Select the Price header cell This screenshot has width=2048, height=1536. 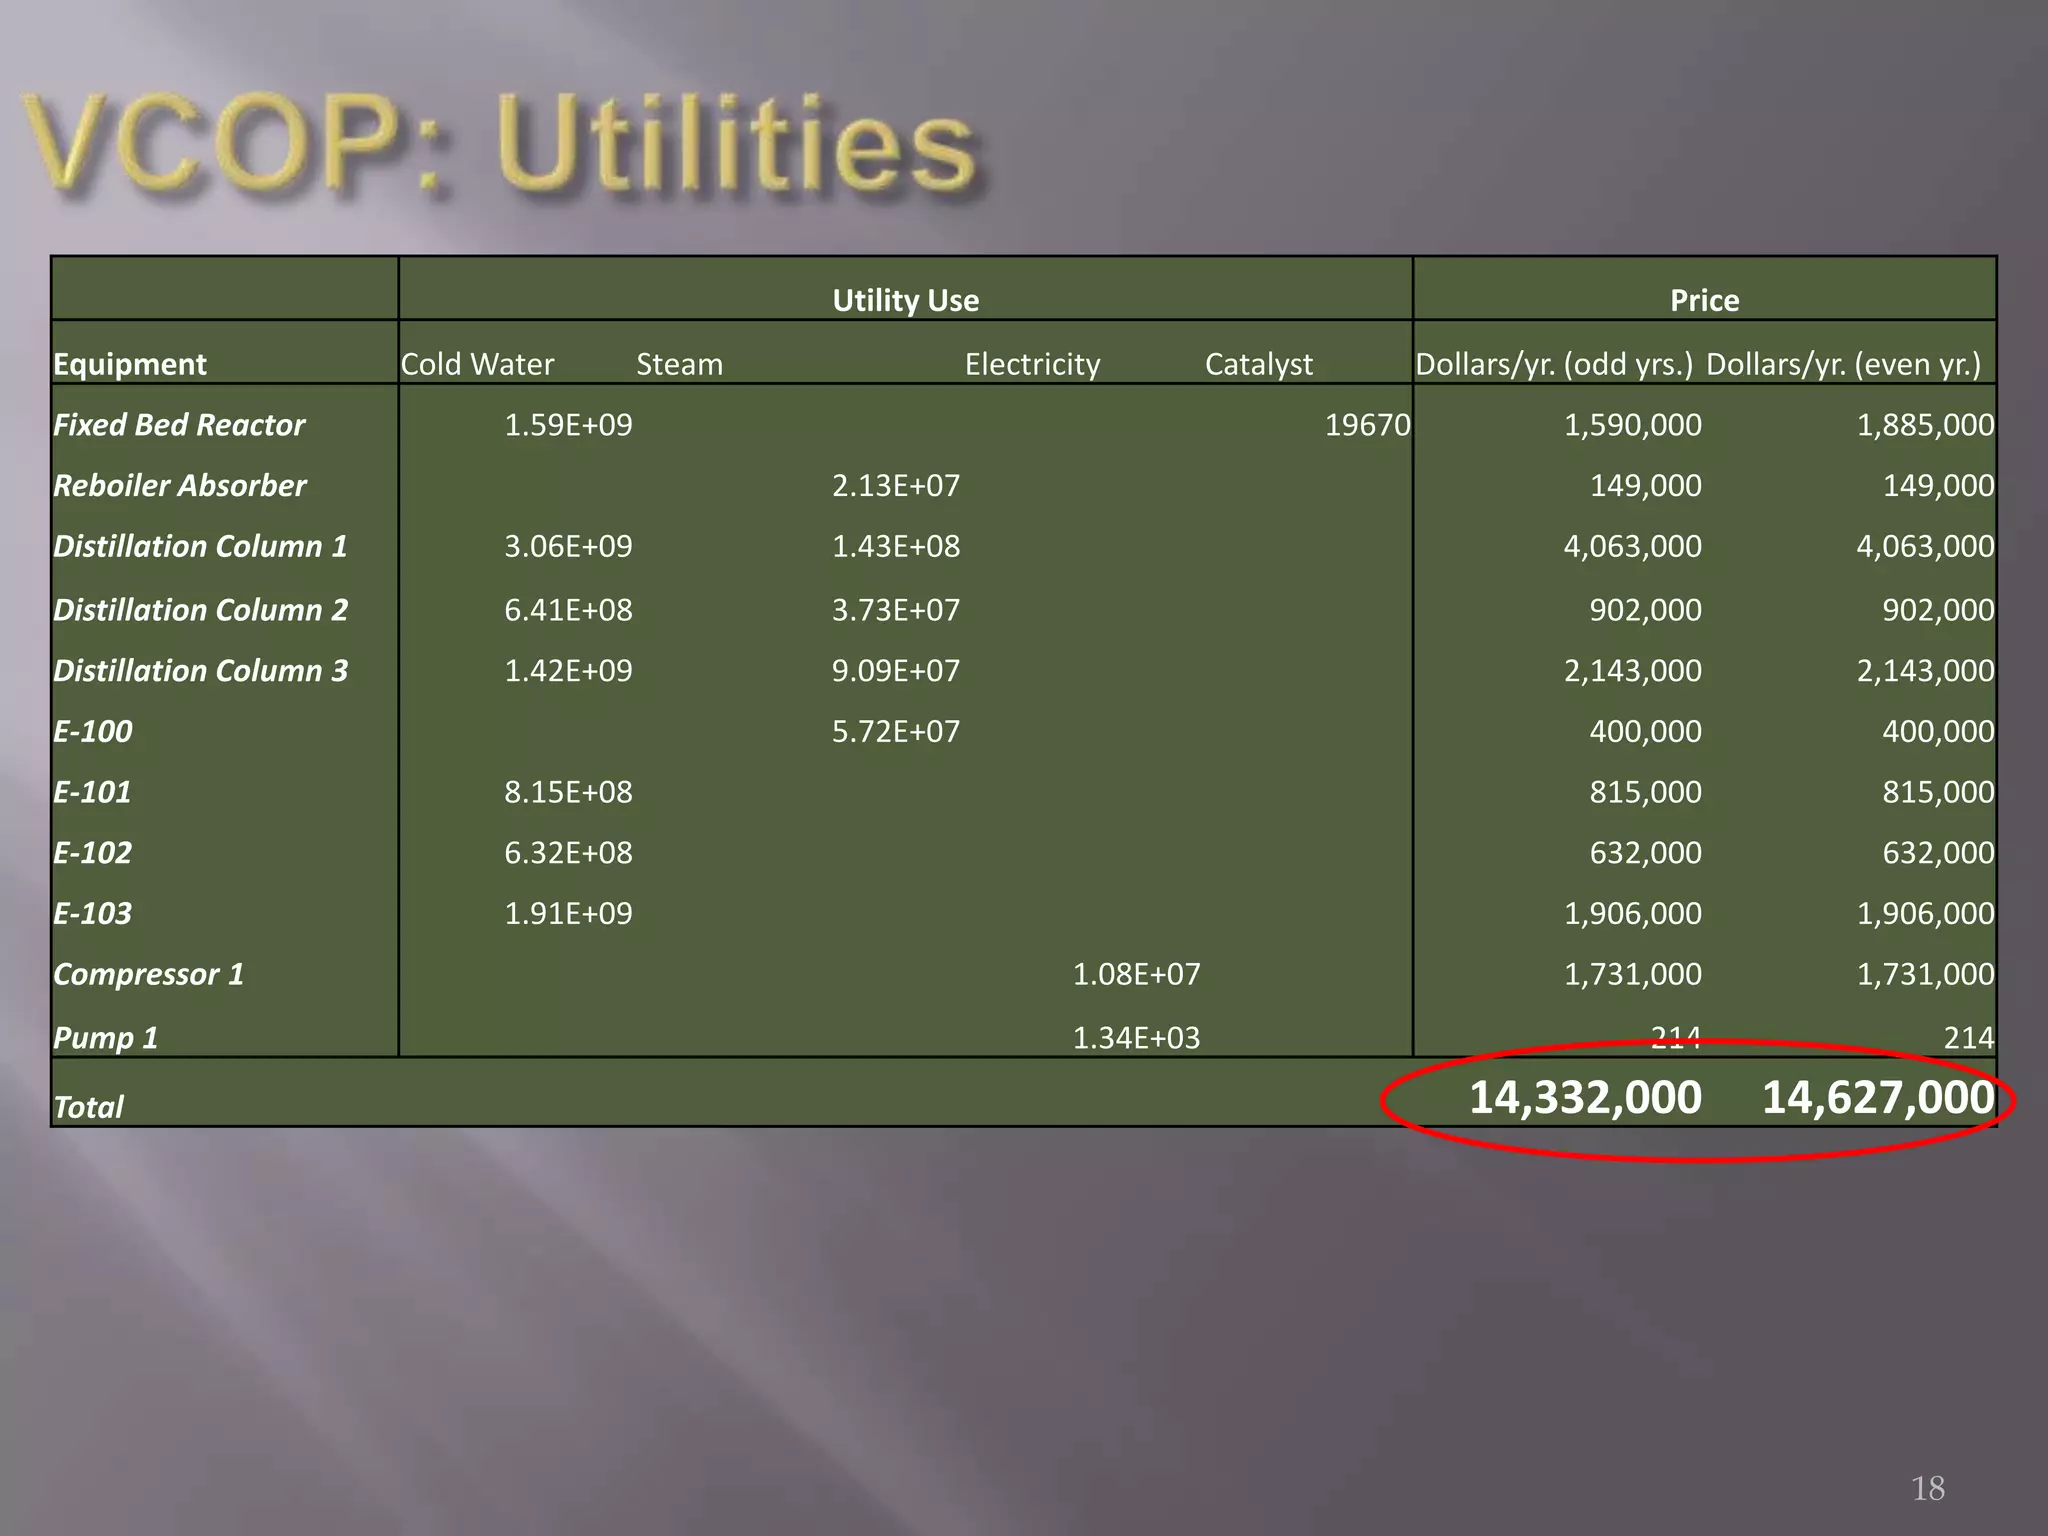coord(1704,300)
